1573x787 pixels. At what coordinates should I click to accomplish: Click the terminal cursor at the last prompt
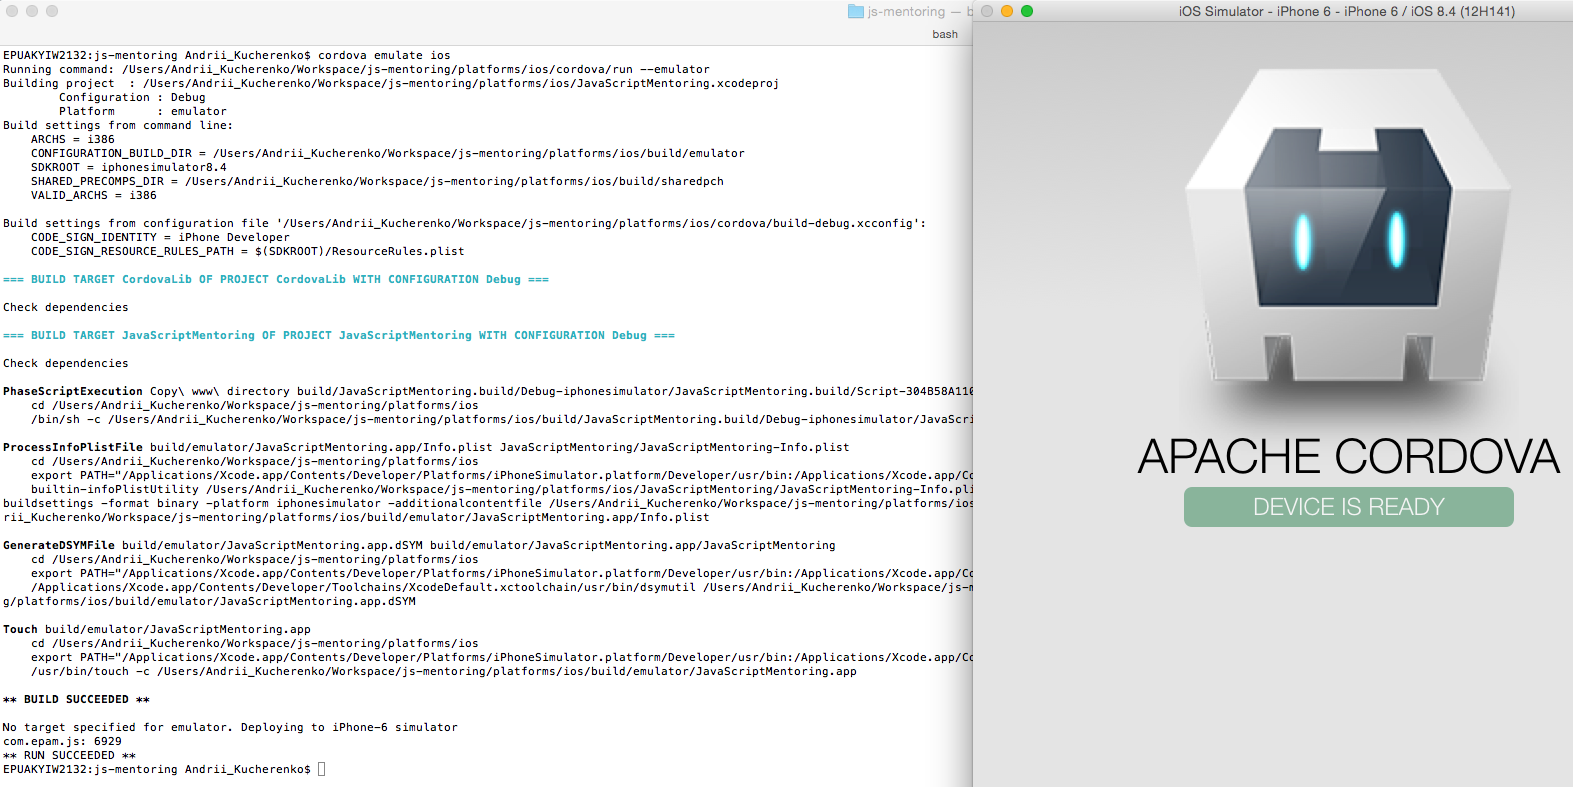(322, 769)
